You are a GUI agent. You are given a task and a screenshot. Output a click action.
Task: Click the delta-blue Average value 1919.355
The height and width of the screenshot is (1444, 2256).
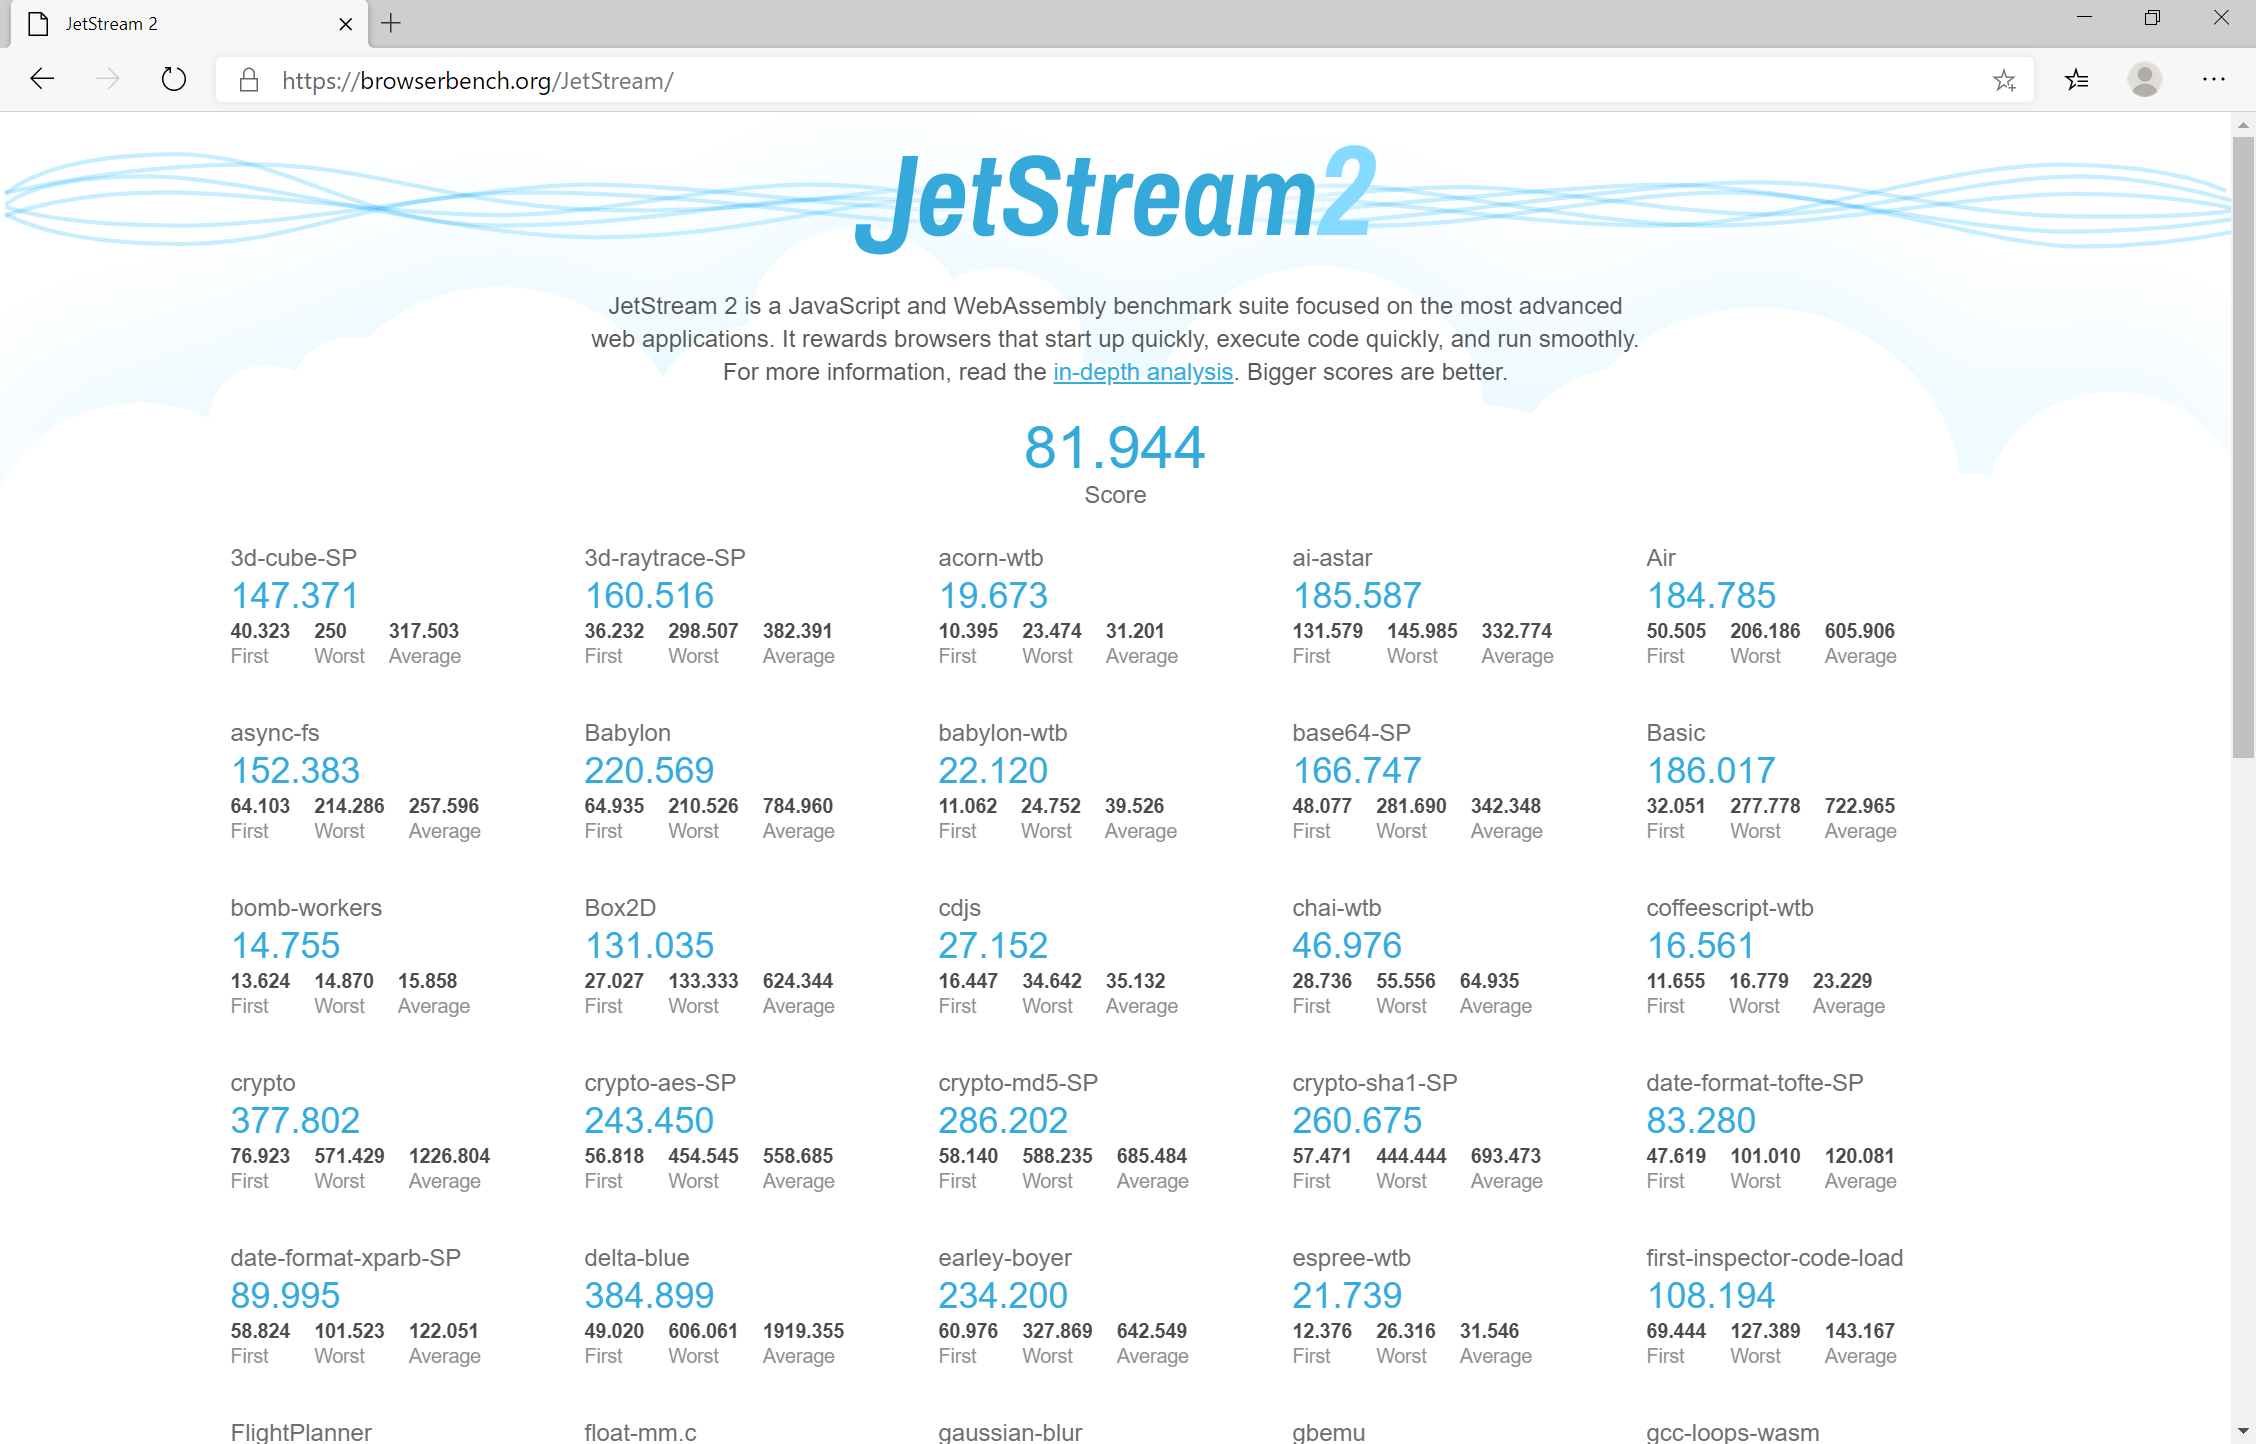(x=803, y=1331)
